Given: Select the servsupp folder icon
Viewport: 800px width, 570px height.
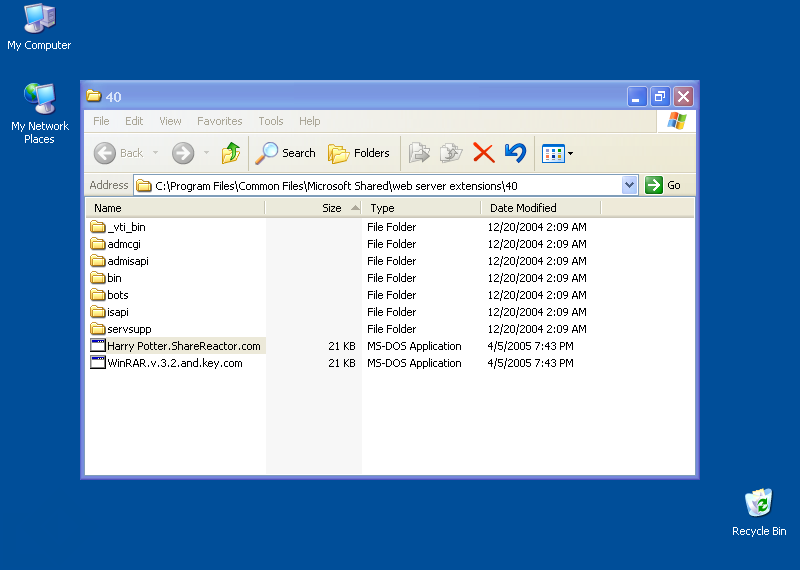Looking at the screenshot, I should point(97,329).
